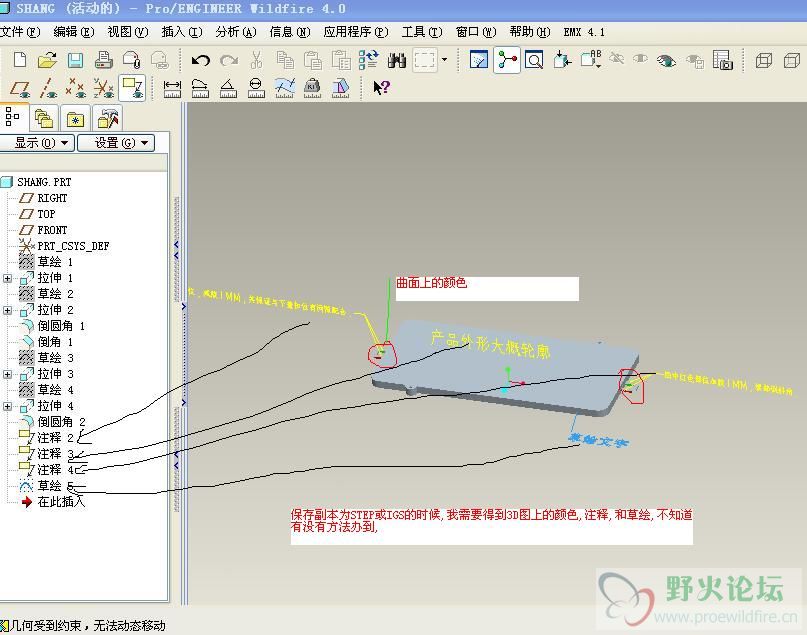Toggle datum axis display
Screen dimensions: 807x635
tap(48, 89)
